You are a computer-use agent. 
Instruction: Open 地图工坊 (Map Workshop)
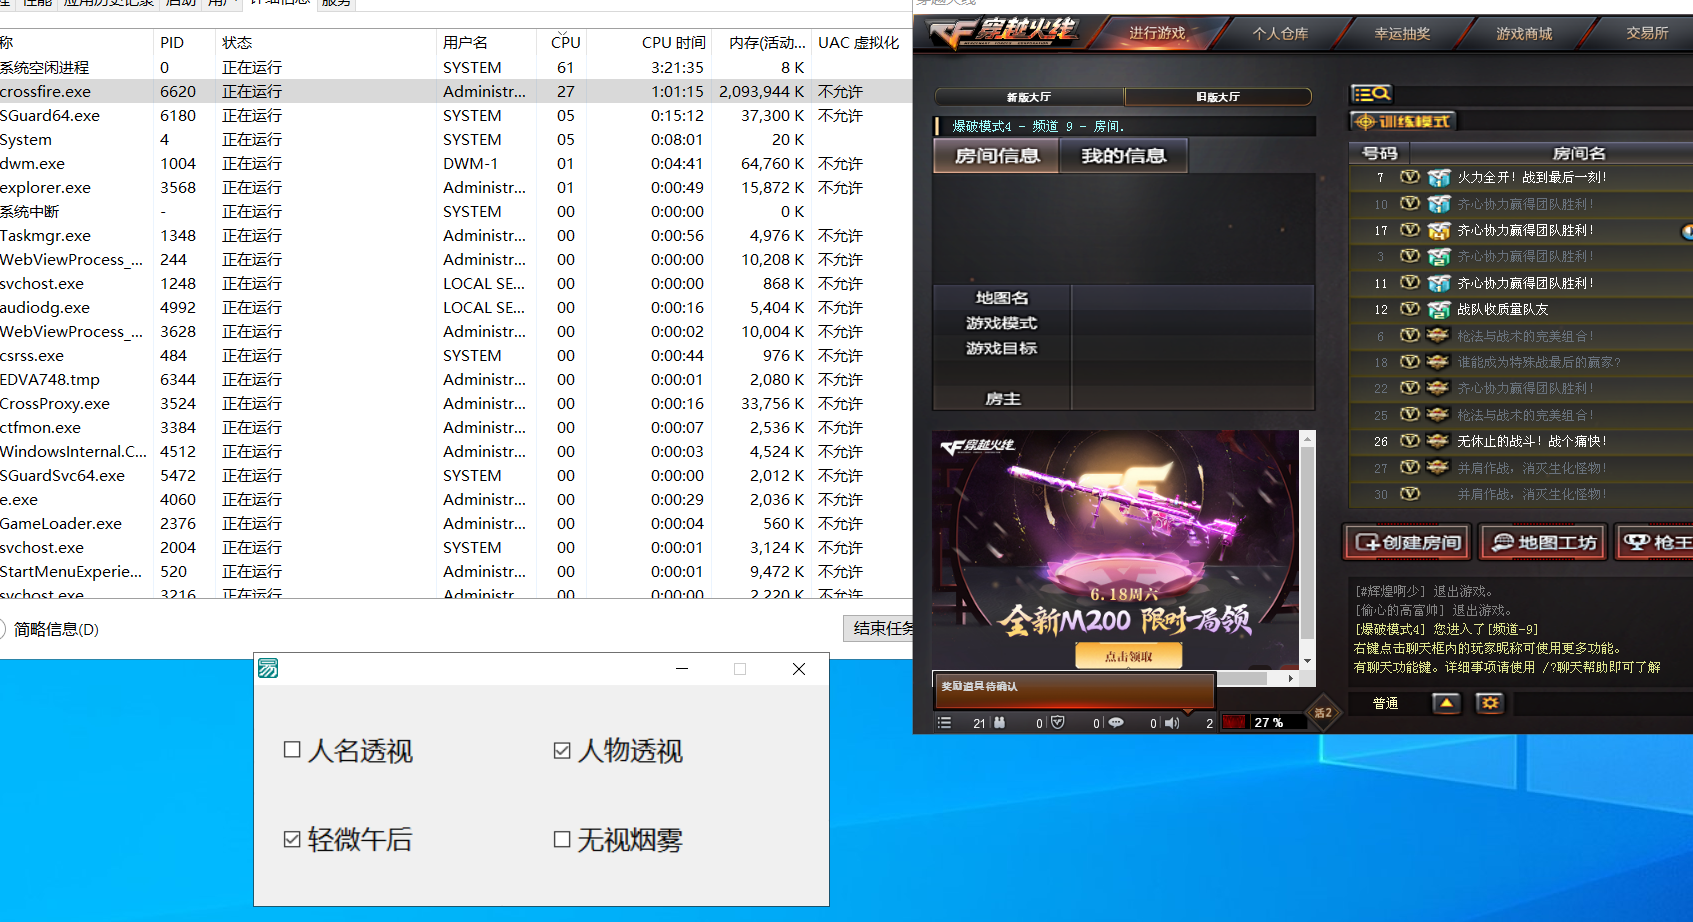1542,541
